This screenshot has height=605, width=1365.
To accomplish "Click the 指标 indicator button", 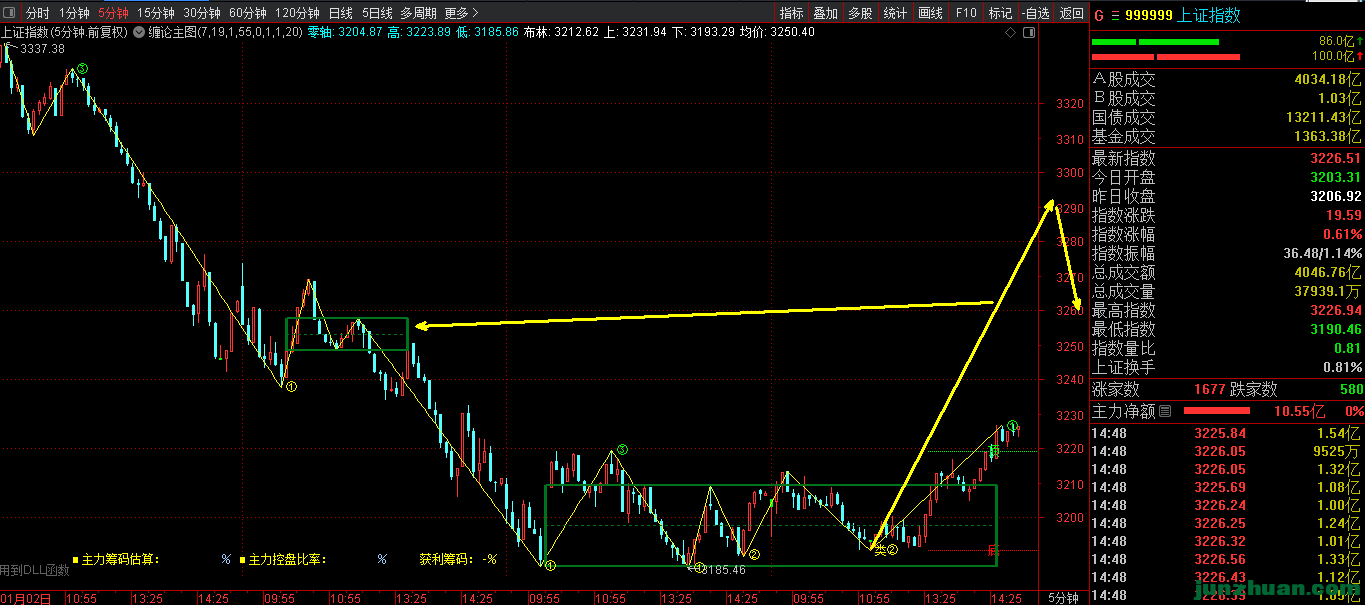I will 791,13.
